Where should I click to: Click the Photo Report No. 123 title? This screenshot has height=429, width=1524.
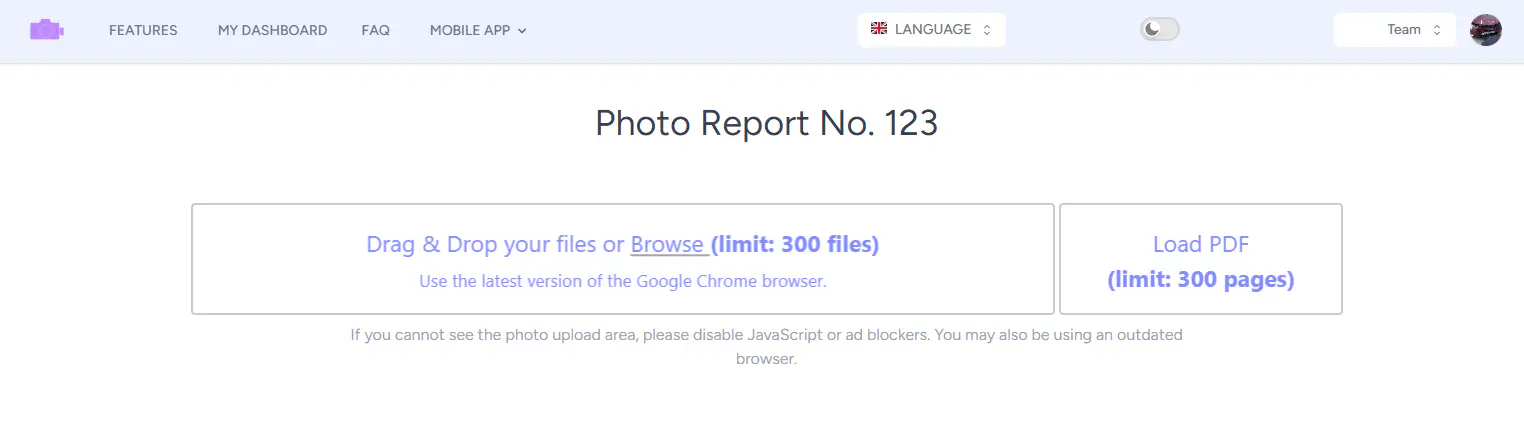[x=766, y=123]
